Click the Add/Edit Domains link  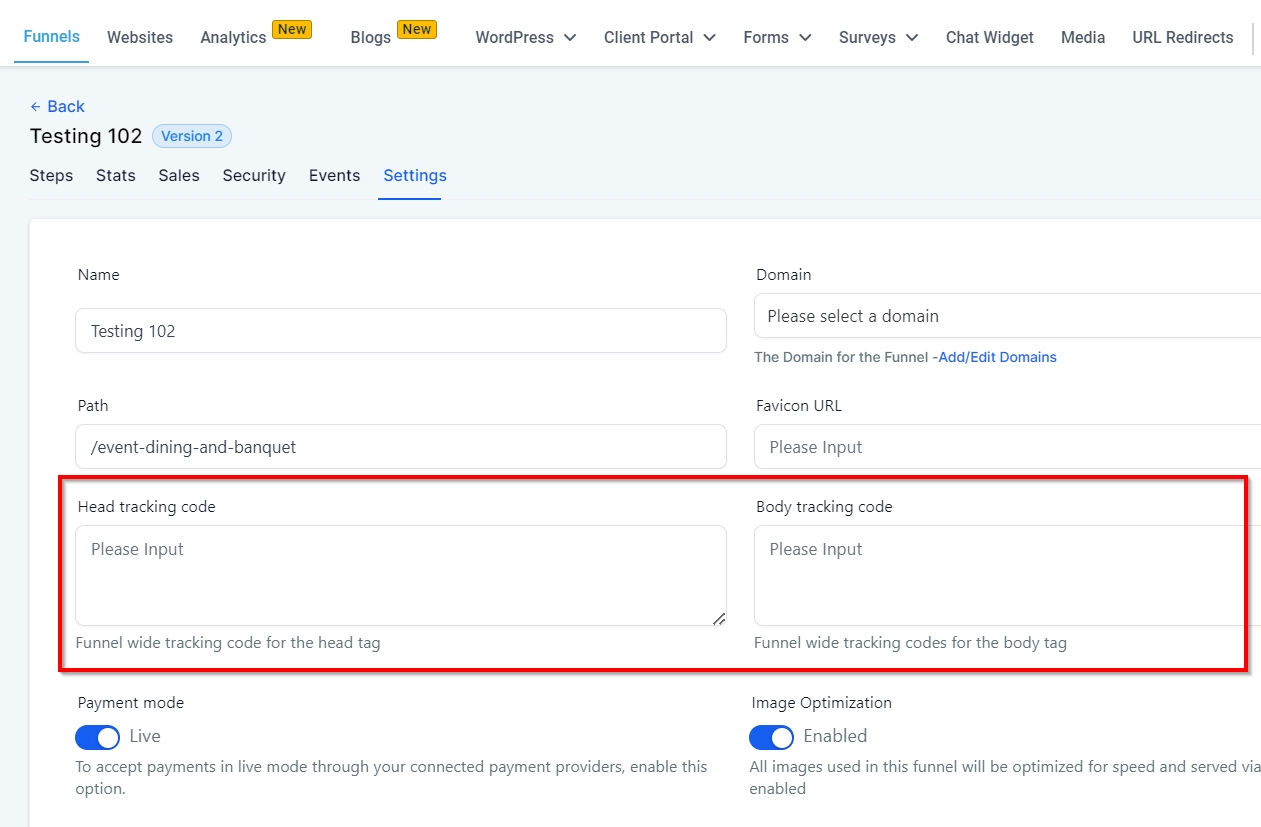[997, 357]
